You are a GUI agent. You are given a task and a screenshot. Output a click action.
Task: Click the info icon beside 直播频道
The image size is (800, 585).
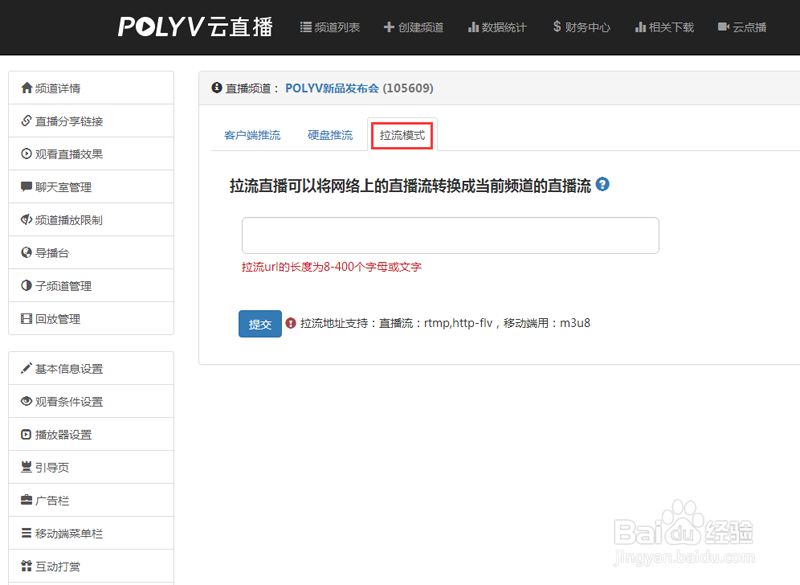217,88
